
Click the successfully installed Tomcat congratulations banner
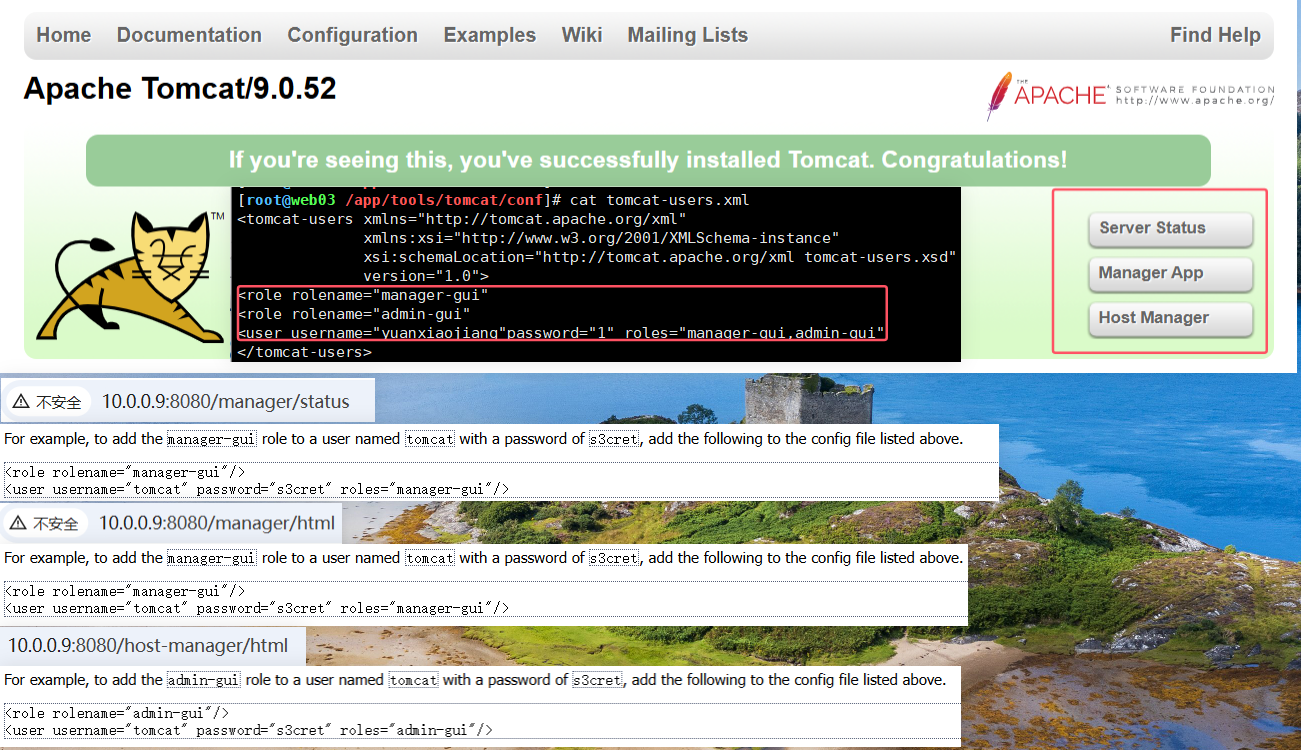pyautogui.click(x=648, y=160)
